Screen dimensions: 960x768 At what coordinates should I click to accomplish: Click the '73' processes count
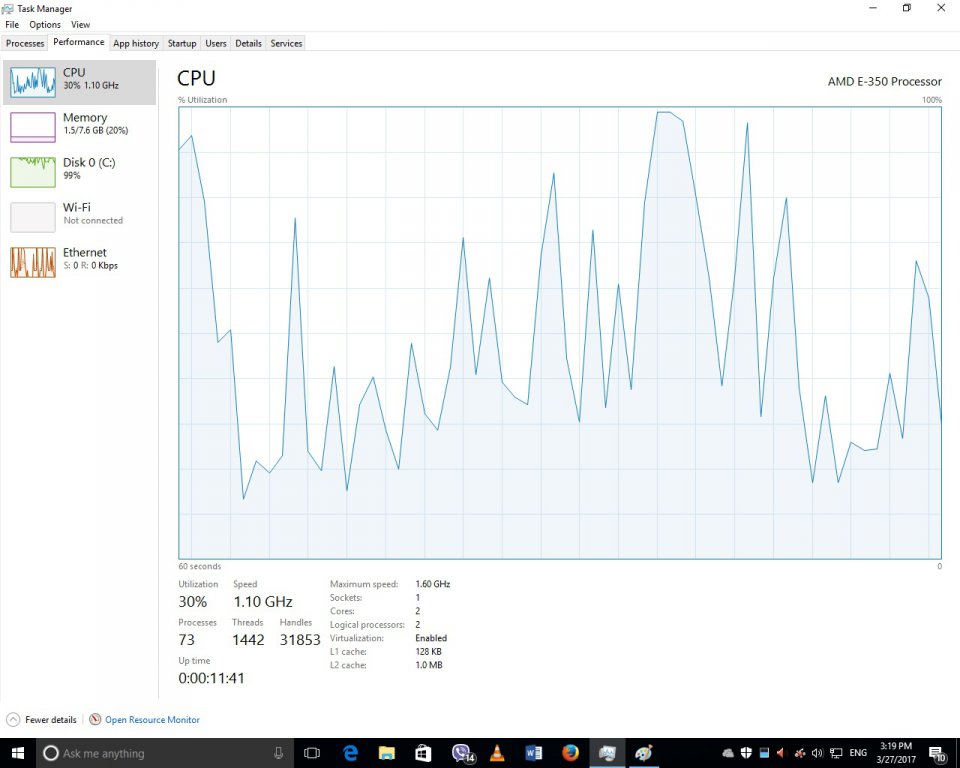tap(187, 639)
